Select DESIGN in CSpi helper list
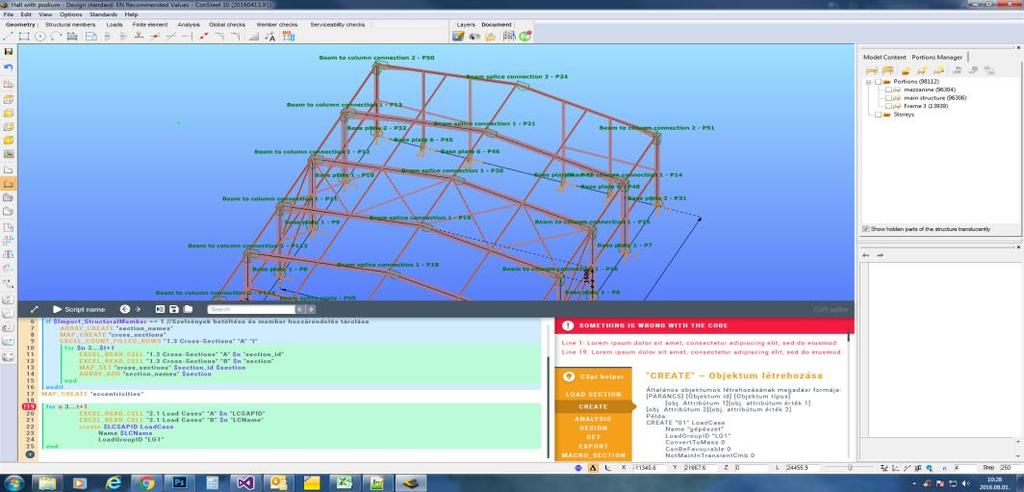The width and height of the screenshot is (1024, 492). point(593,428)
